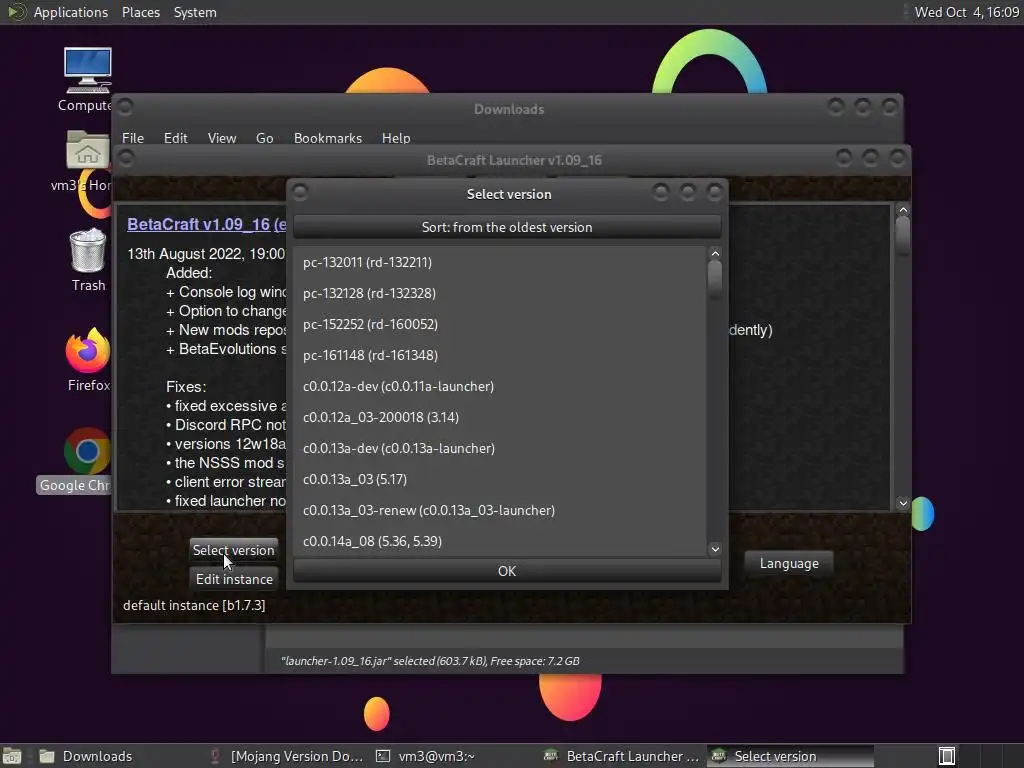This screenshot has height=768, width=1024.
Task: Select version pc-132128 (rd-132328)
Action: point(500,293)
